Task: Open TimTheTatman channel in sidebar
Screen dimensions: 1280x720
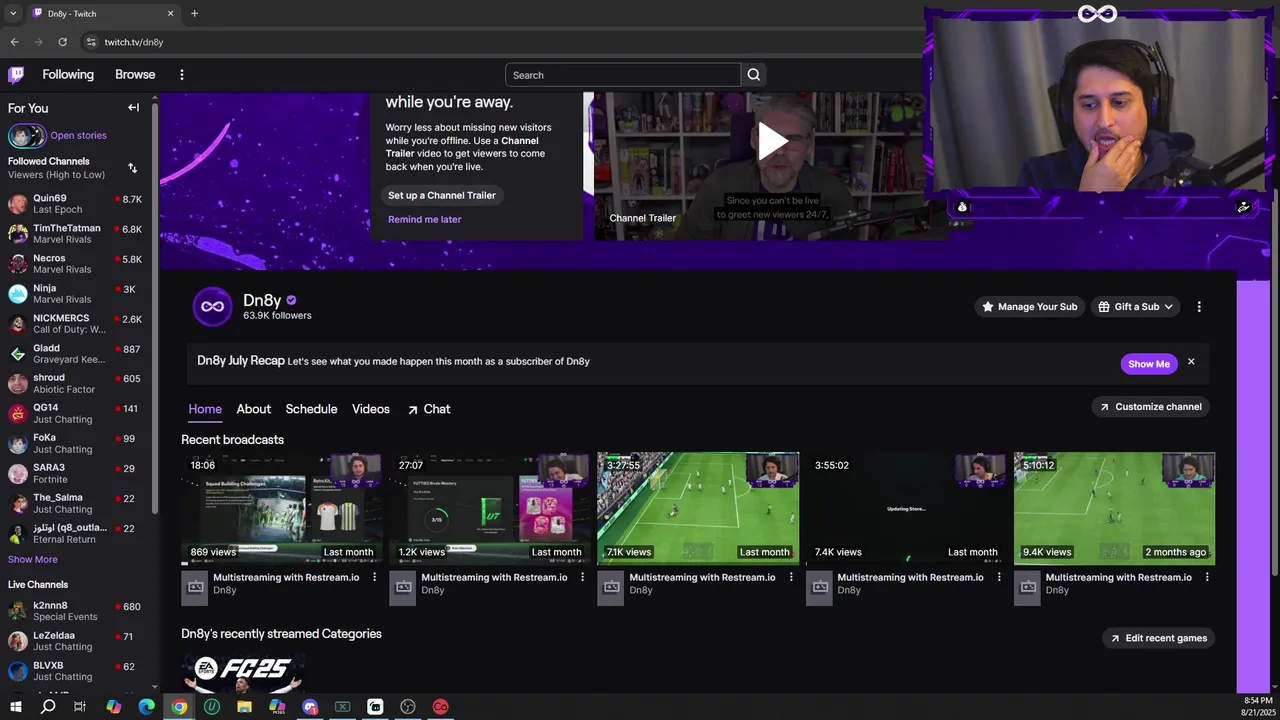Action: coord(75,234)
